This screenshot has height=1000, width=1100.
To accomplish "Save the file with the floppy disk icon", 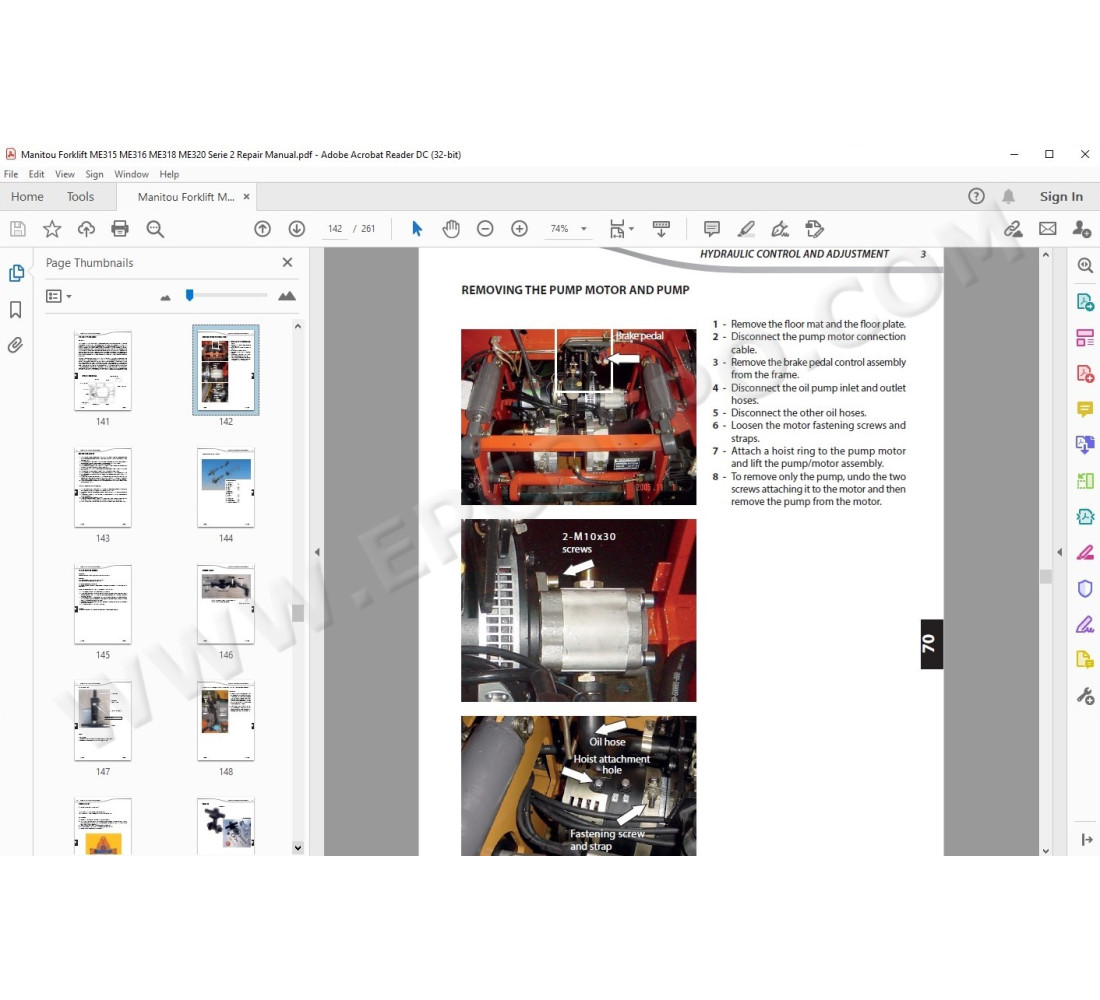I will (x=18, y=229).
